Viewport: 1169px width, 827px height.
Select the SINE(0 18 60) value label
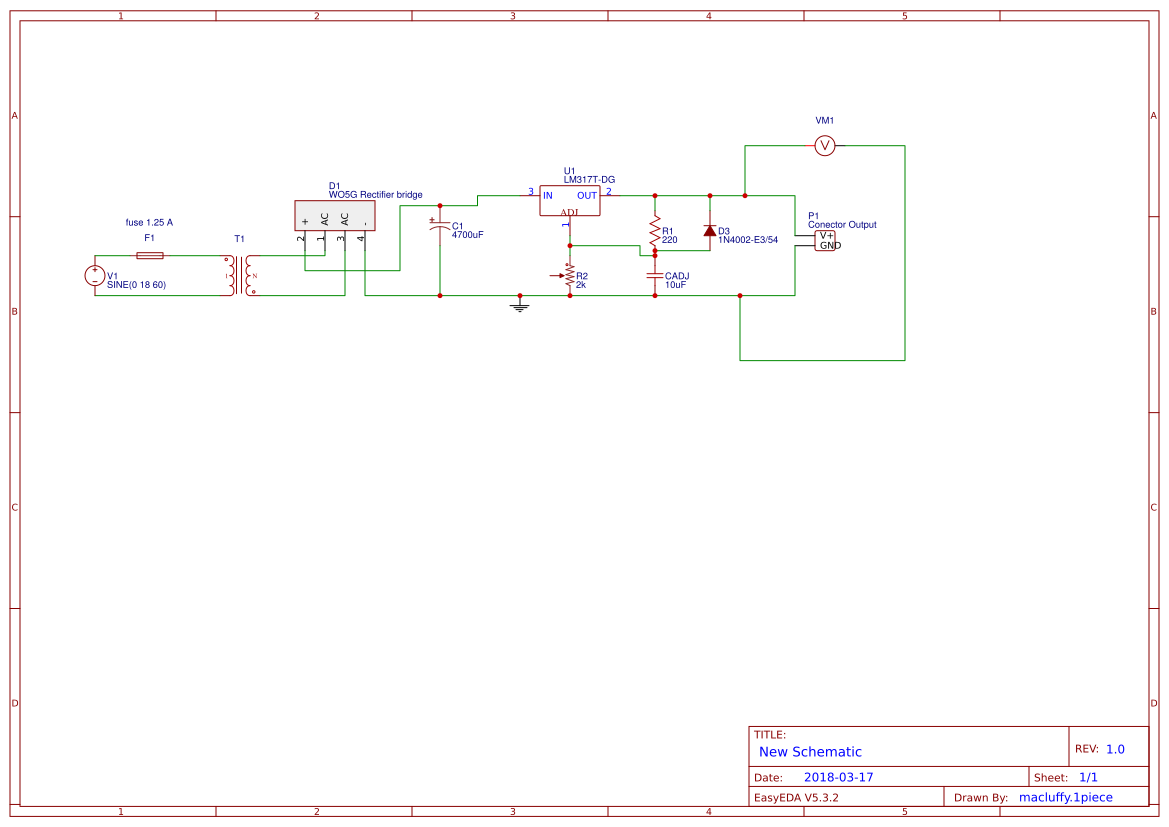click(136, 284)
